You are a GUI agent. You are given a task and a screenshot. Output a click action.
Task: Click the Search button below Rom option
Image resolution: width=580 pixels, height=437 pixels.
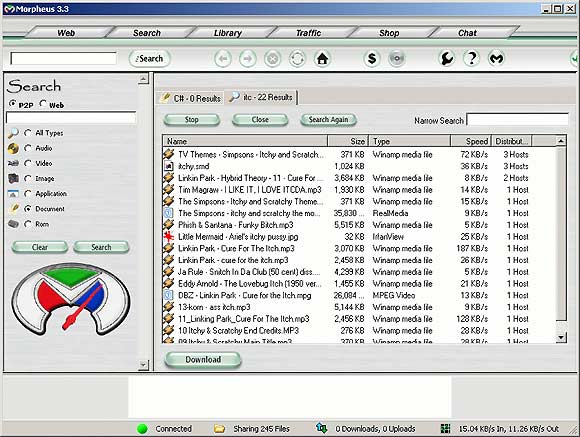[x=101, y=247]
